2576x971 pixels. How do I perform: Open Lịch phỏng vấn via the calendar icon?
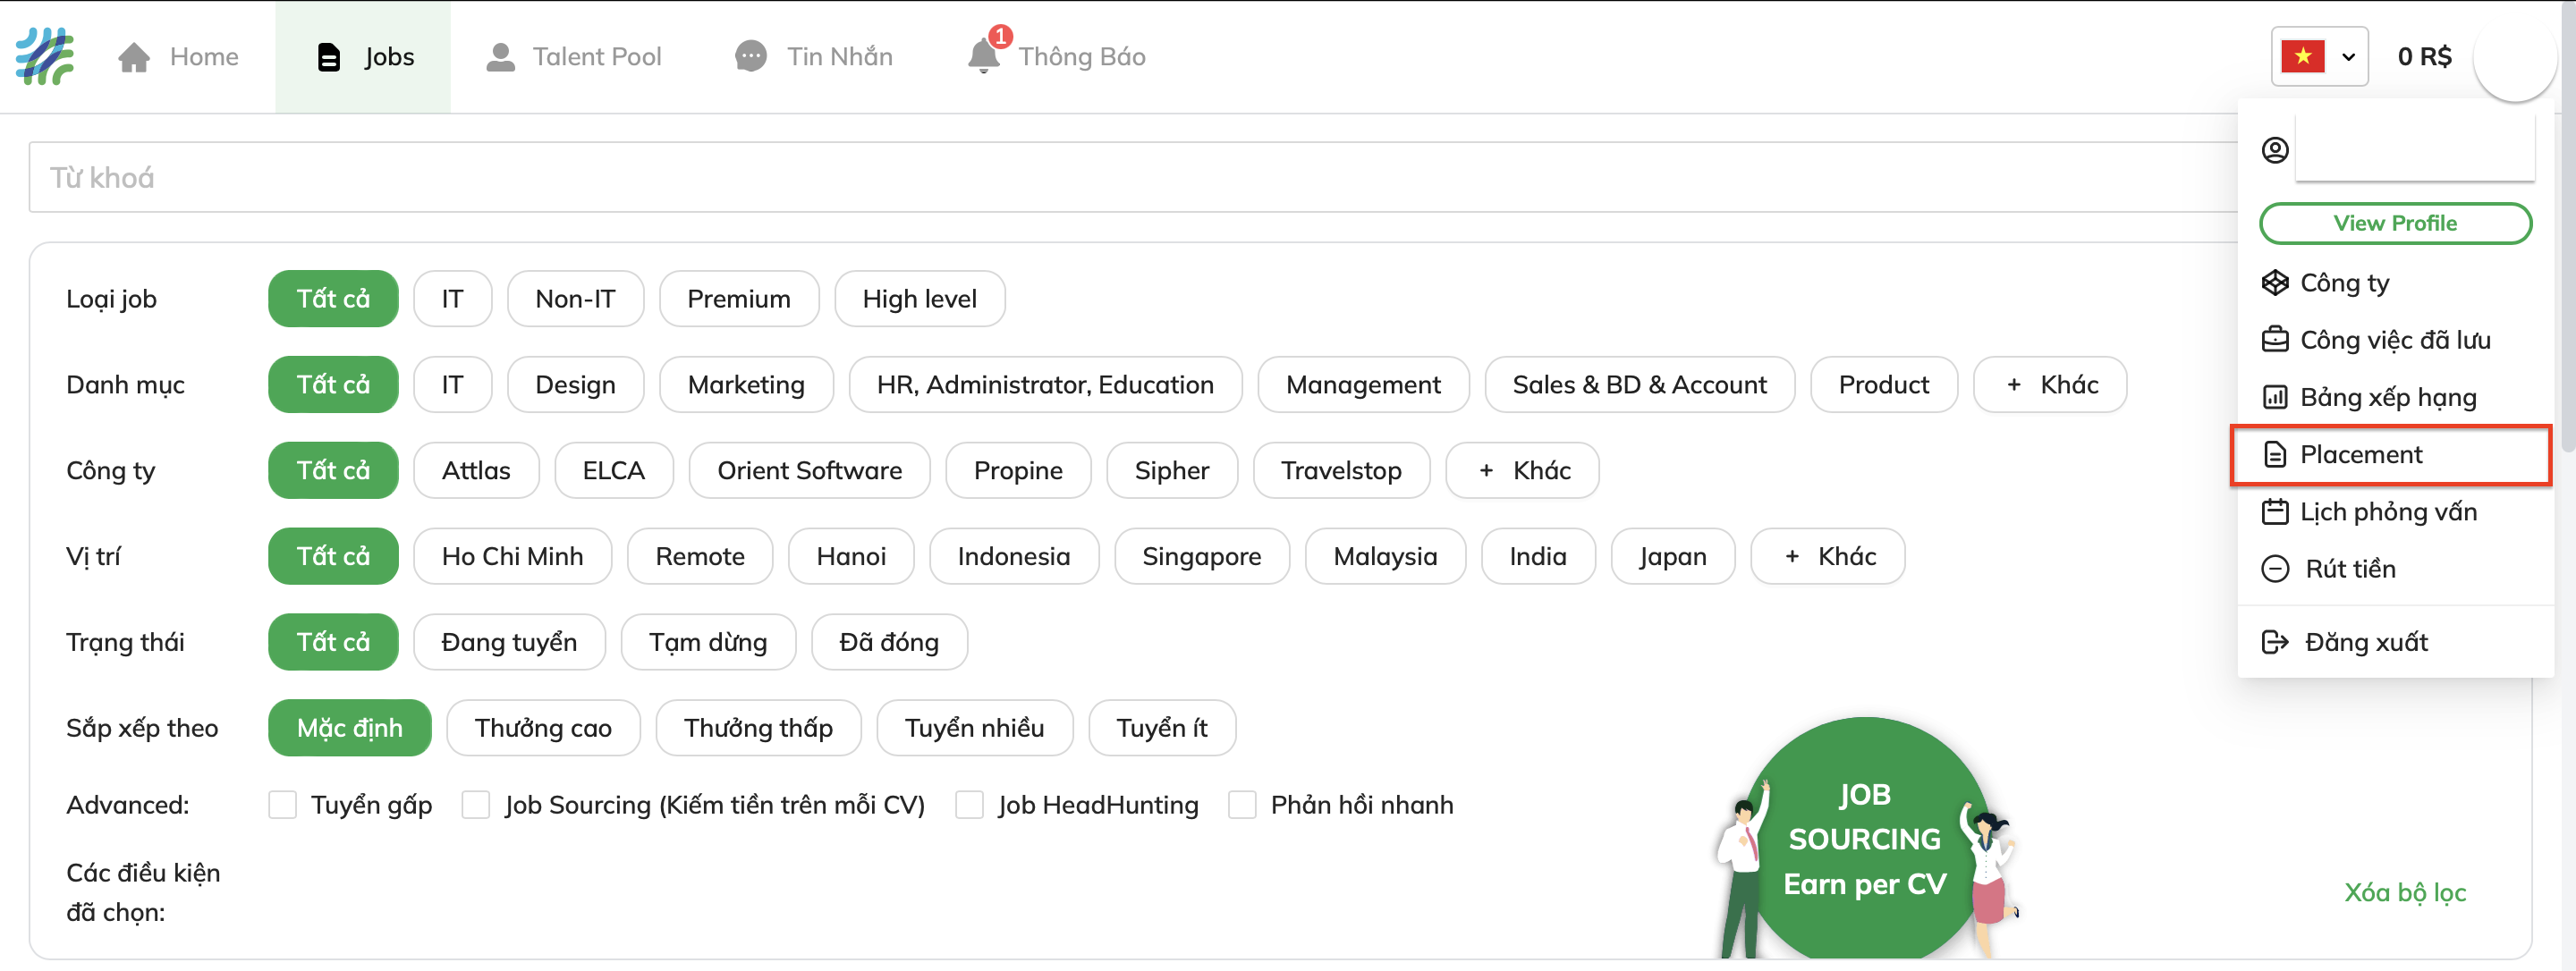pos(2277,511)
